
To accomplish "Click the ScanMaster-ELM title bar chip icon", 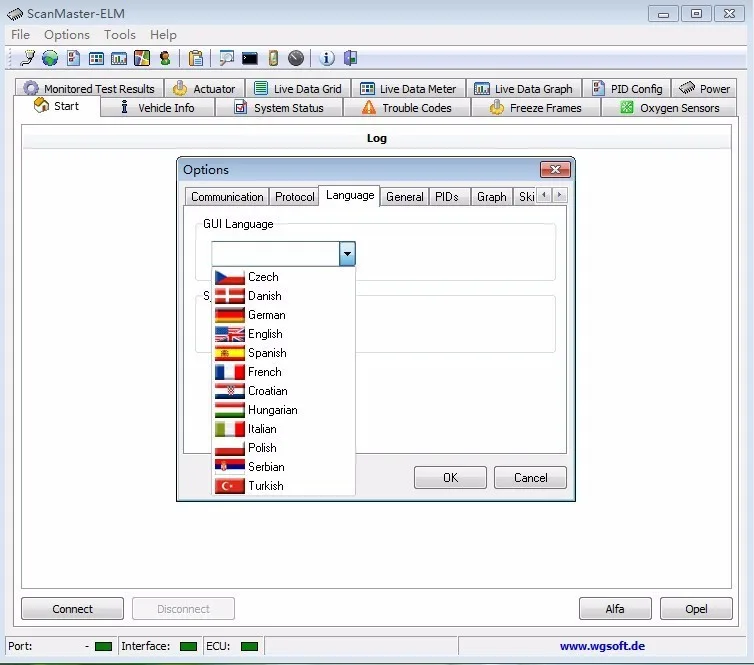I will coord(15,14).
